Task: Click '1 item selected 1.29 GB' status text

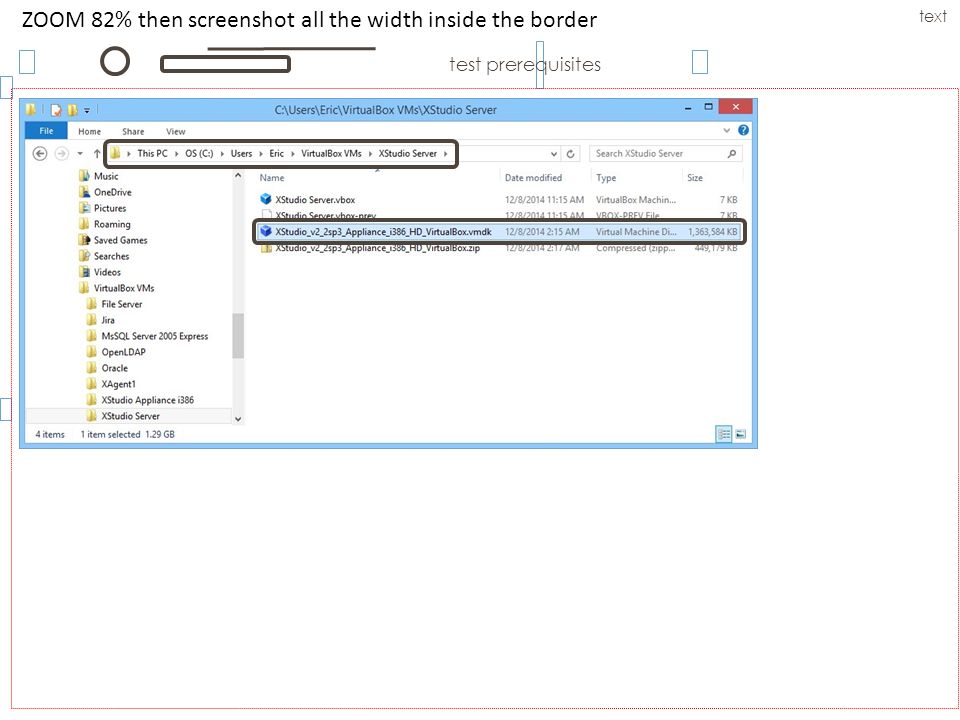Action: [127, 434]
